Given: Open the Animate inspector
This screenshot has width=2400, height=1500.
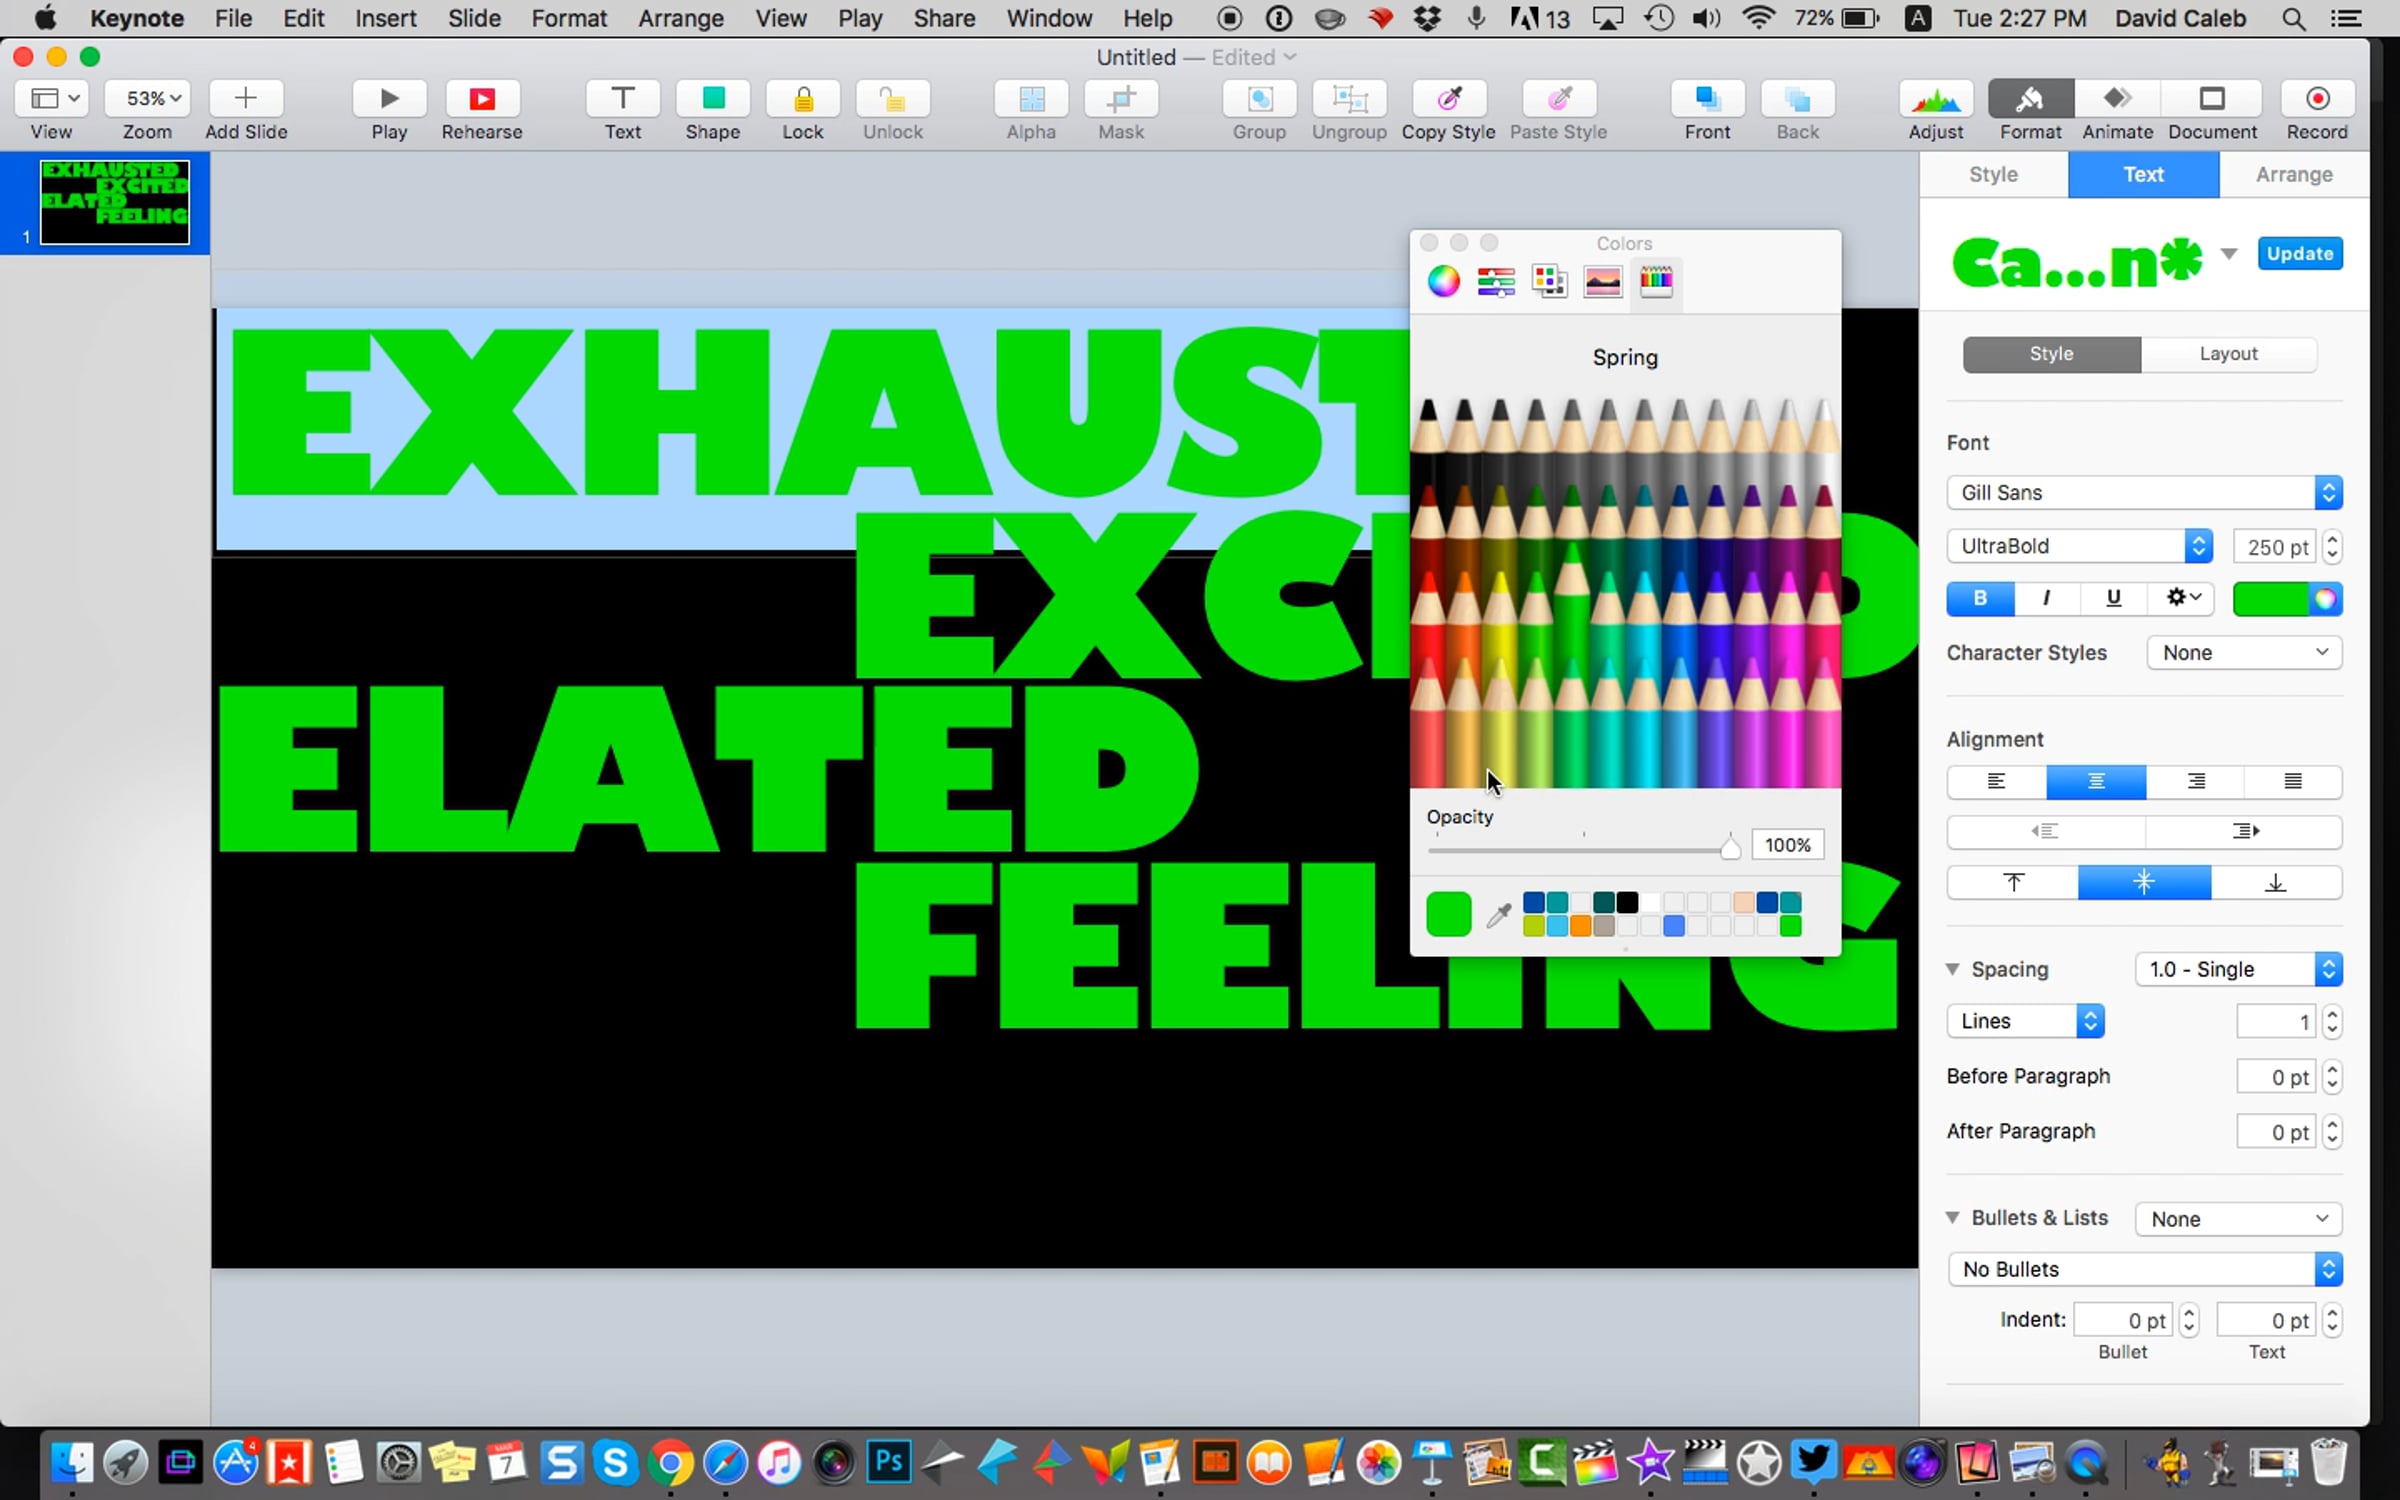Looking at the screenshot, I should pos(2116,99).
